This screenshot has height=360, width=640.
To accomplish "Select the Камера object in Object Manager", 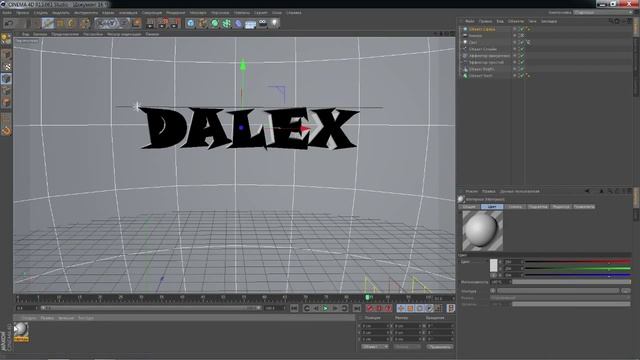I will (476, 36).
